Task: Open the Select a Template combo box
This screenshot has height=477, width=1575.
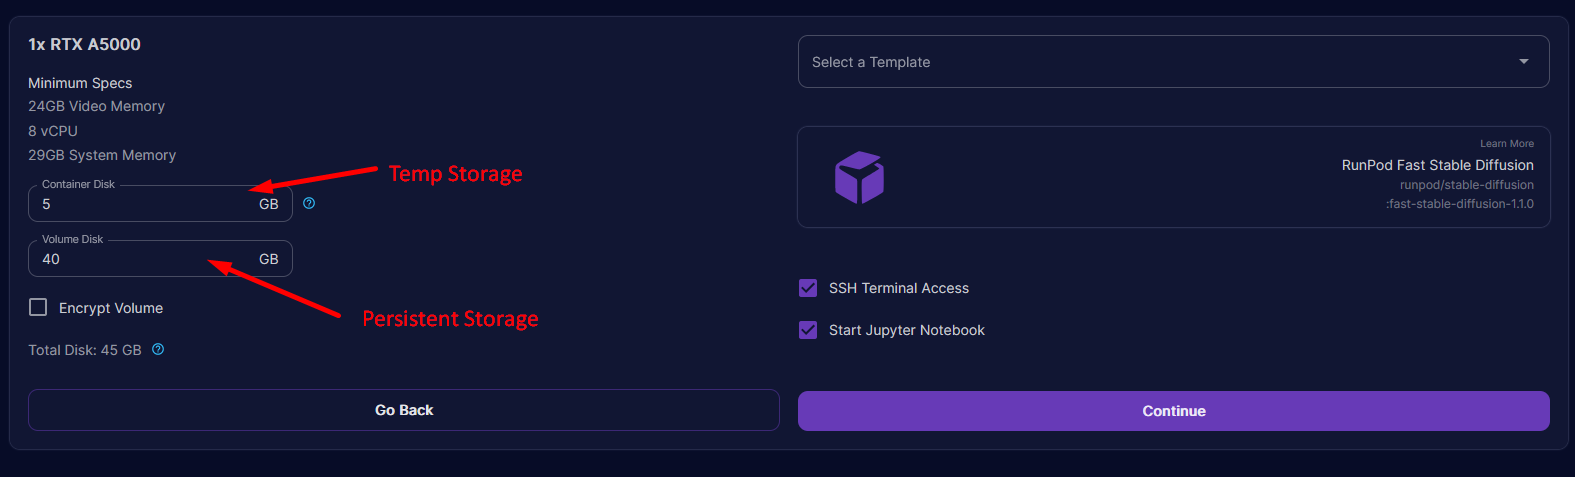Action: [1150, 62]
